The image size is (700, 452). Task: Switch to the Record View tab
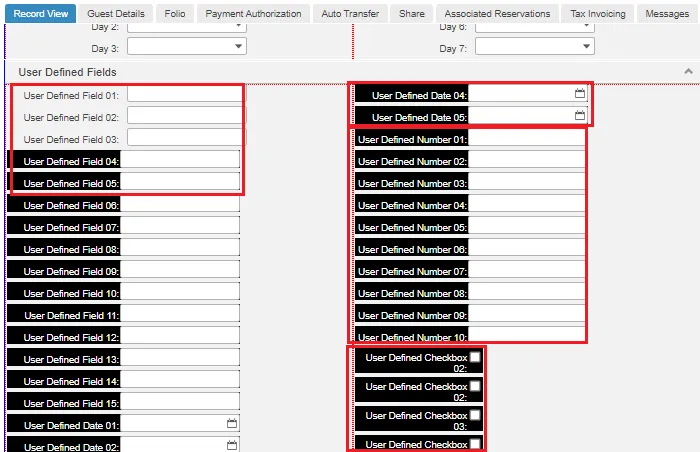point(41,14)
